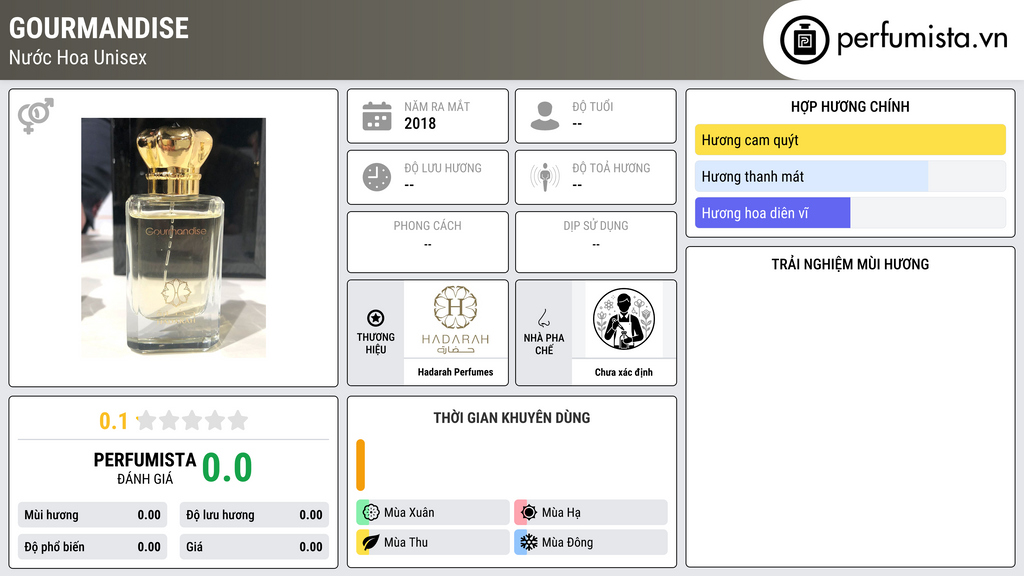Open the Chưa xác định perfumer link
The width and height of the screenshot is (1024, 576).
coord(624,372)
